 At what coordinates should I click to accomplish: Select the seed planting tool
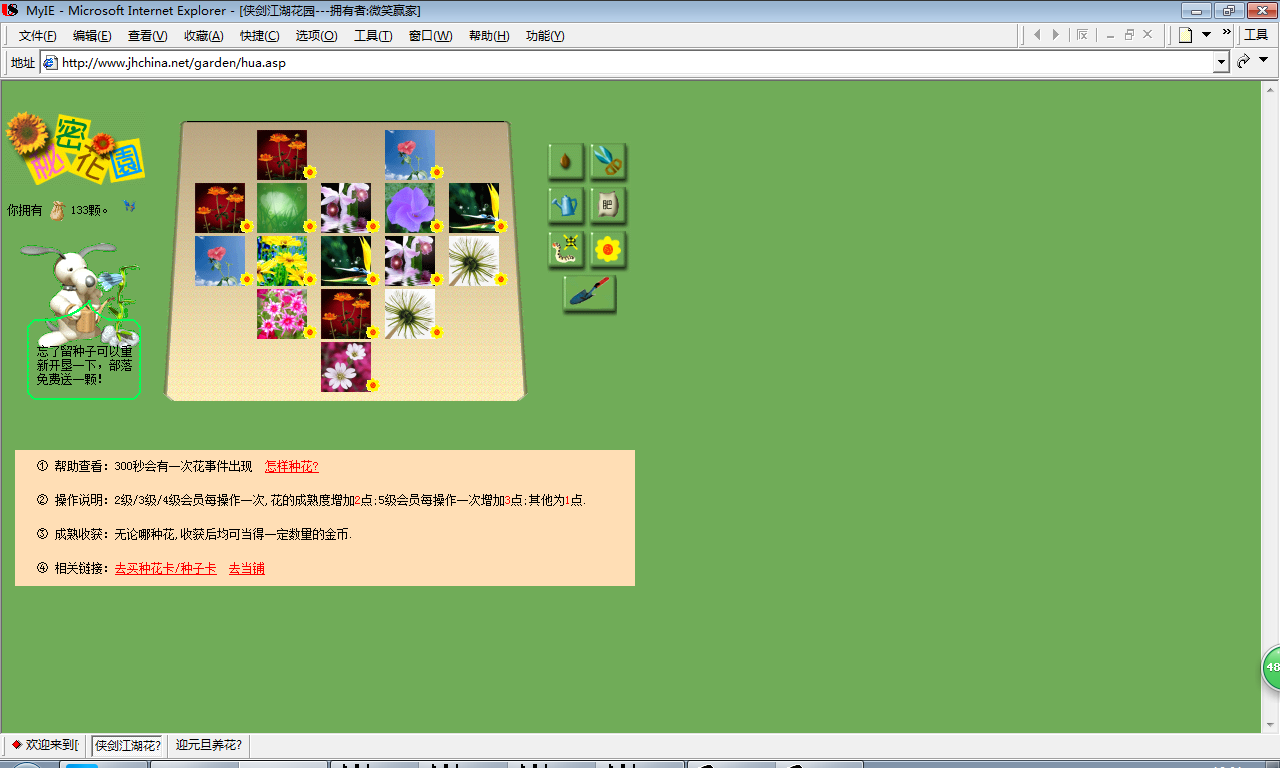tap(566, 161)
